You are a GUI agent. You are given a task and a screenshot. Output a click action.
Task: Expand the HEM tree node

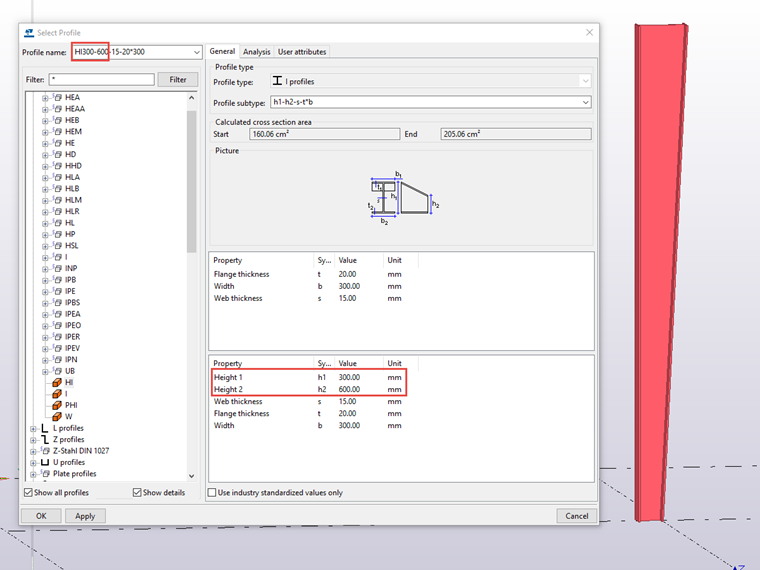point(45,132)
